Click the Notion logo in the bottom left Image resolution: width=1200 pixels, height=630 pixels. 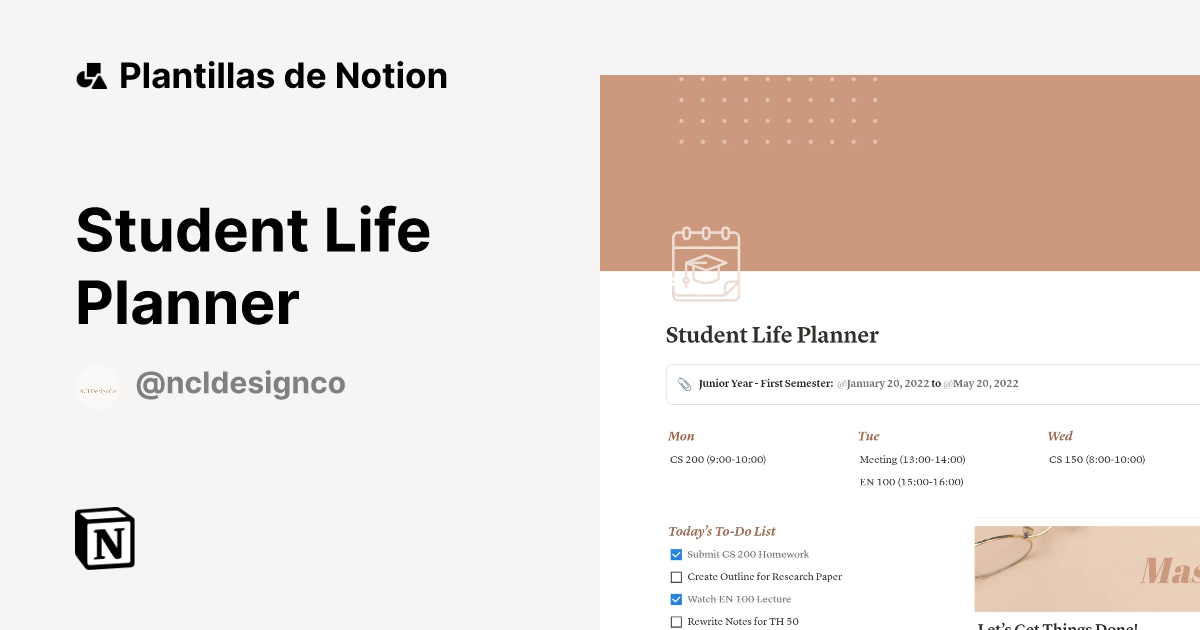tap(104, 538)
